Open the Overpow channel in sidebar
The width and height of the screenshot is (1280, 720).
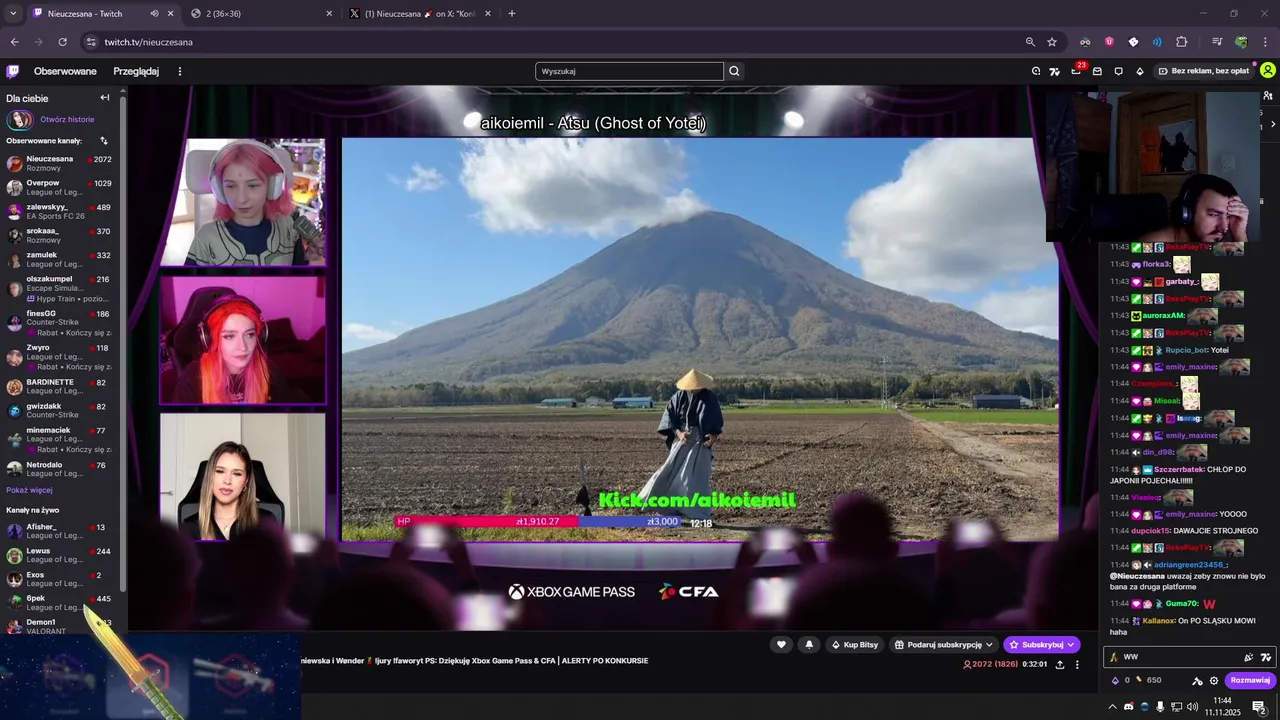pos(60,187)
